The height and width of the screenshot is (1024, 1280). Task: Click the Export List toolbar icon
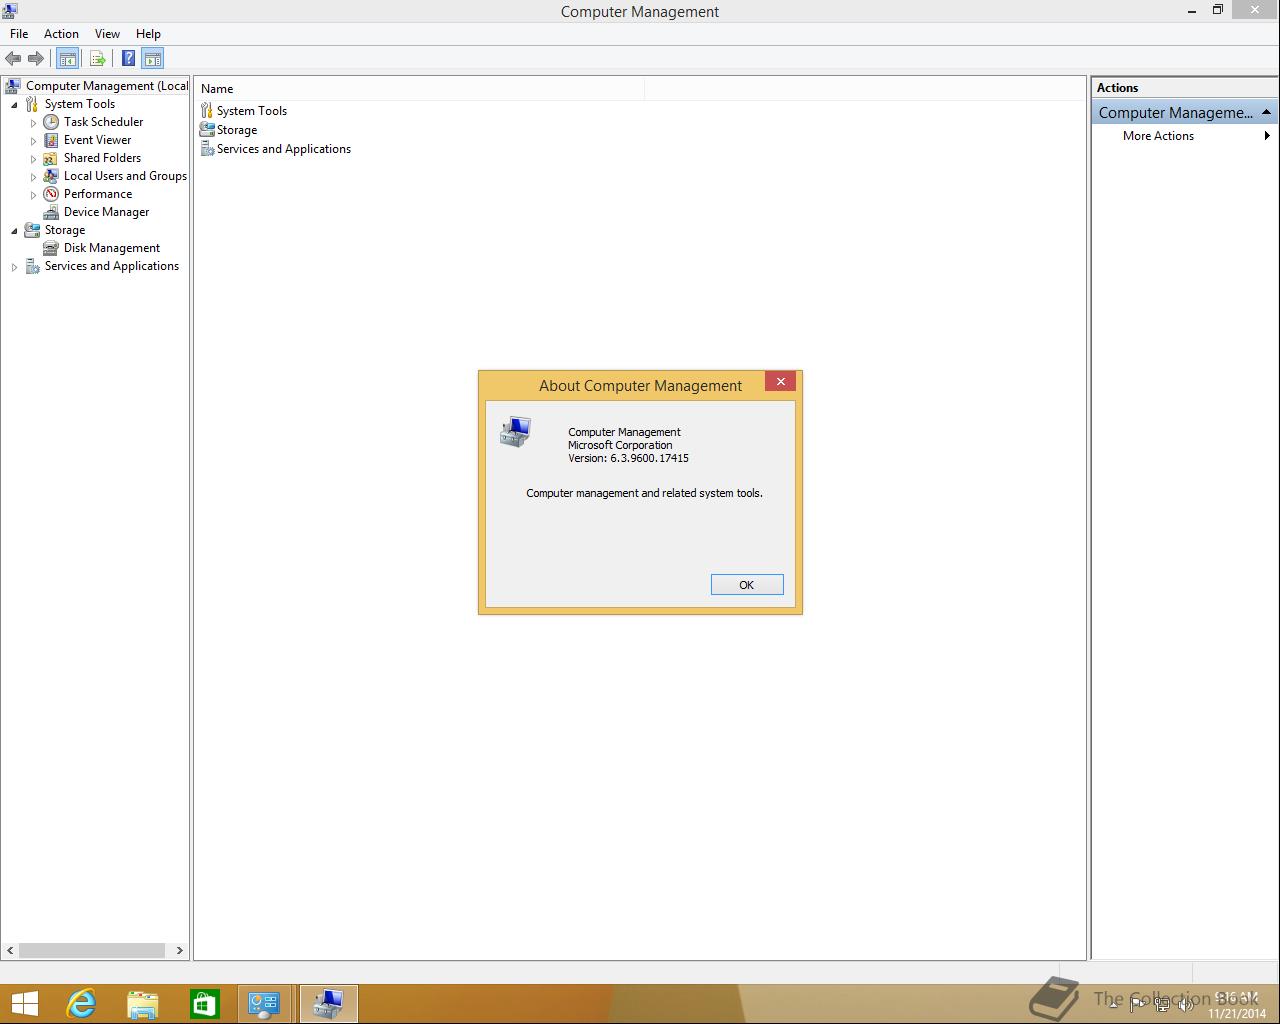(97, 59)
